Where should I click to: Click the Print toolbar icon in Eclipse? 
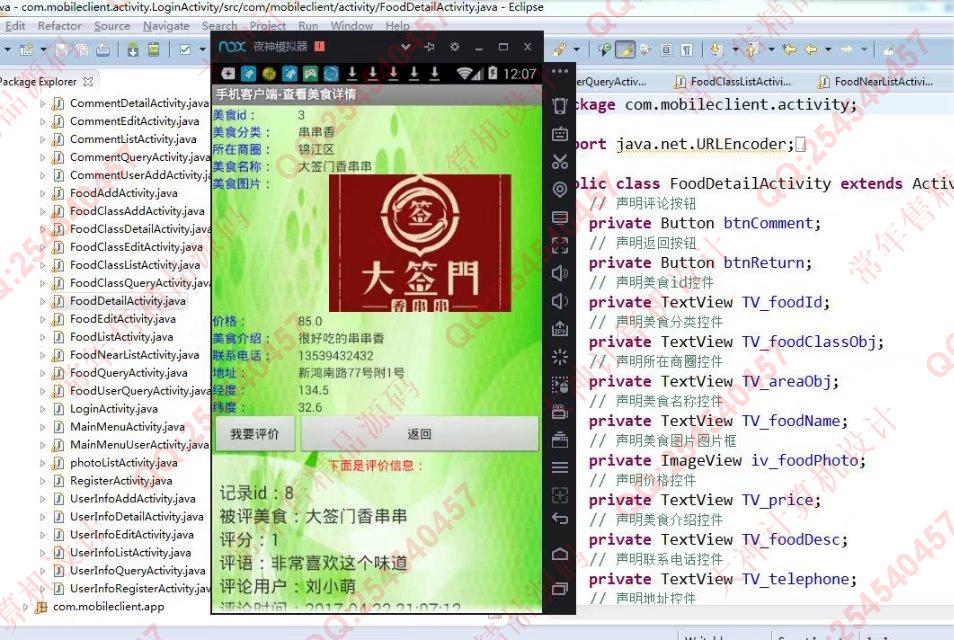[103, 49]
